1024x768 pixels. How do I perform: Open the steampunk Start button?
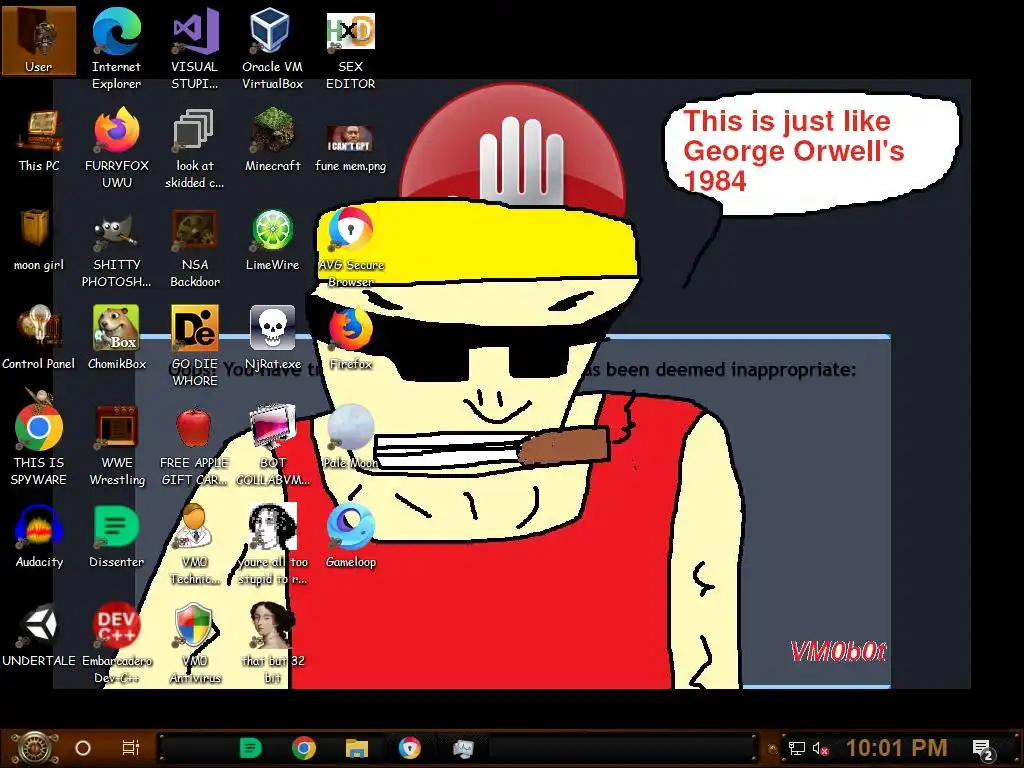[34, 748]
